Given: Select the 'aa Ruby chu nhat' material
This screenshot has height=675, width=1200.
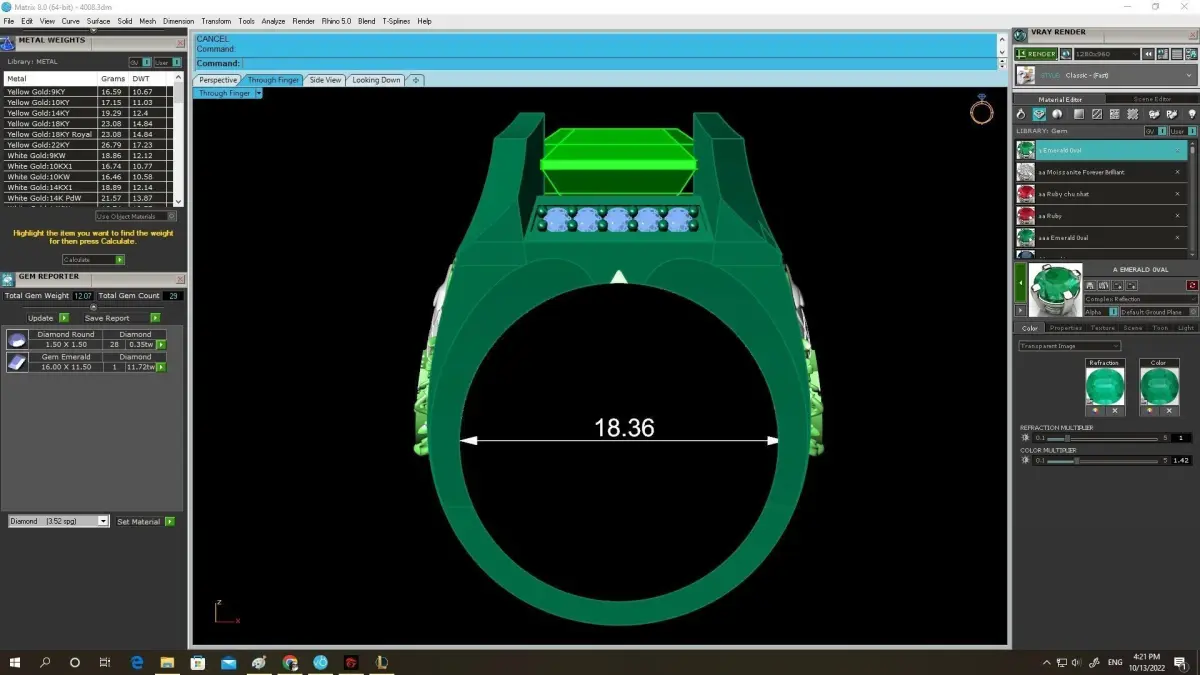Looking at the screenshot, I should (x=1100, y=194).
